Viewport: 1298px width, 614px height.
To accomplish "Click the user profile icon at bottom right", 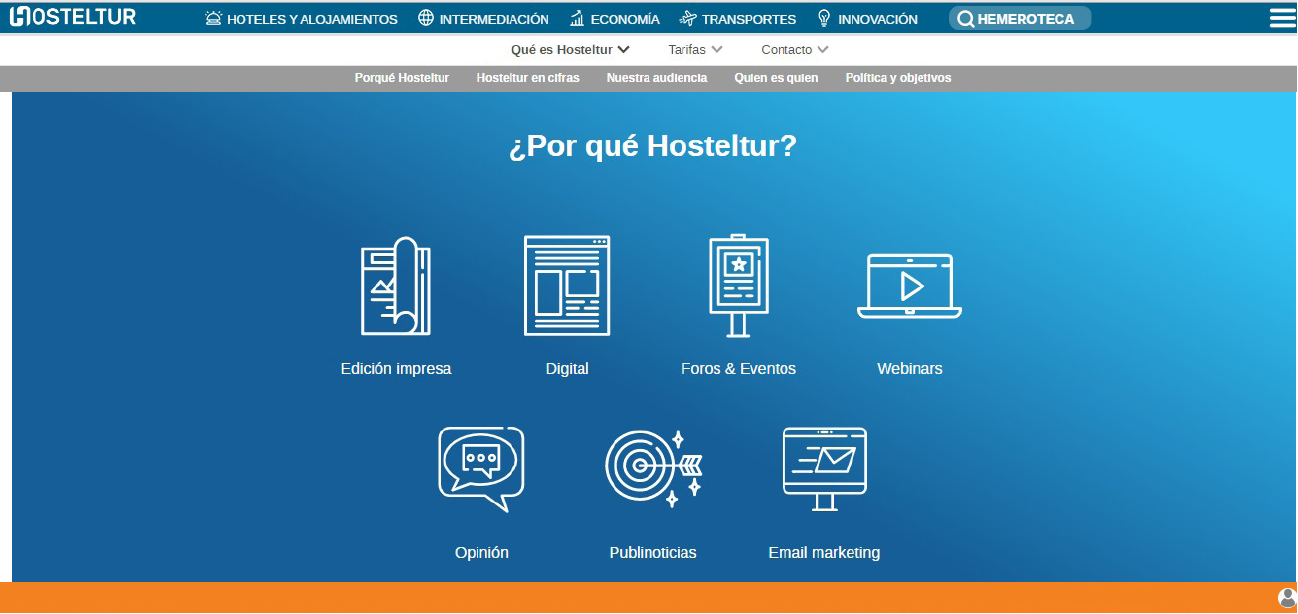I will coord(1287,598).
